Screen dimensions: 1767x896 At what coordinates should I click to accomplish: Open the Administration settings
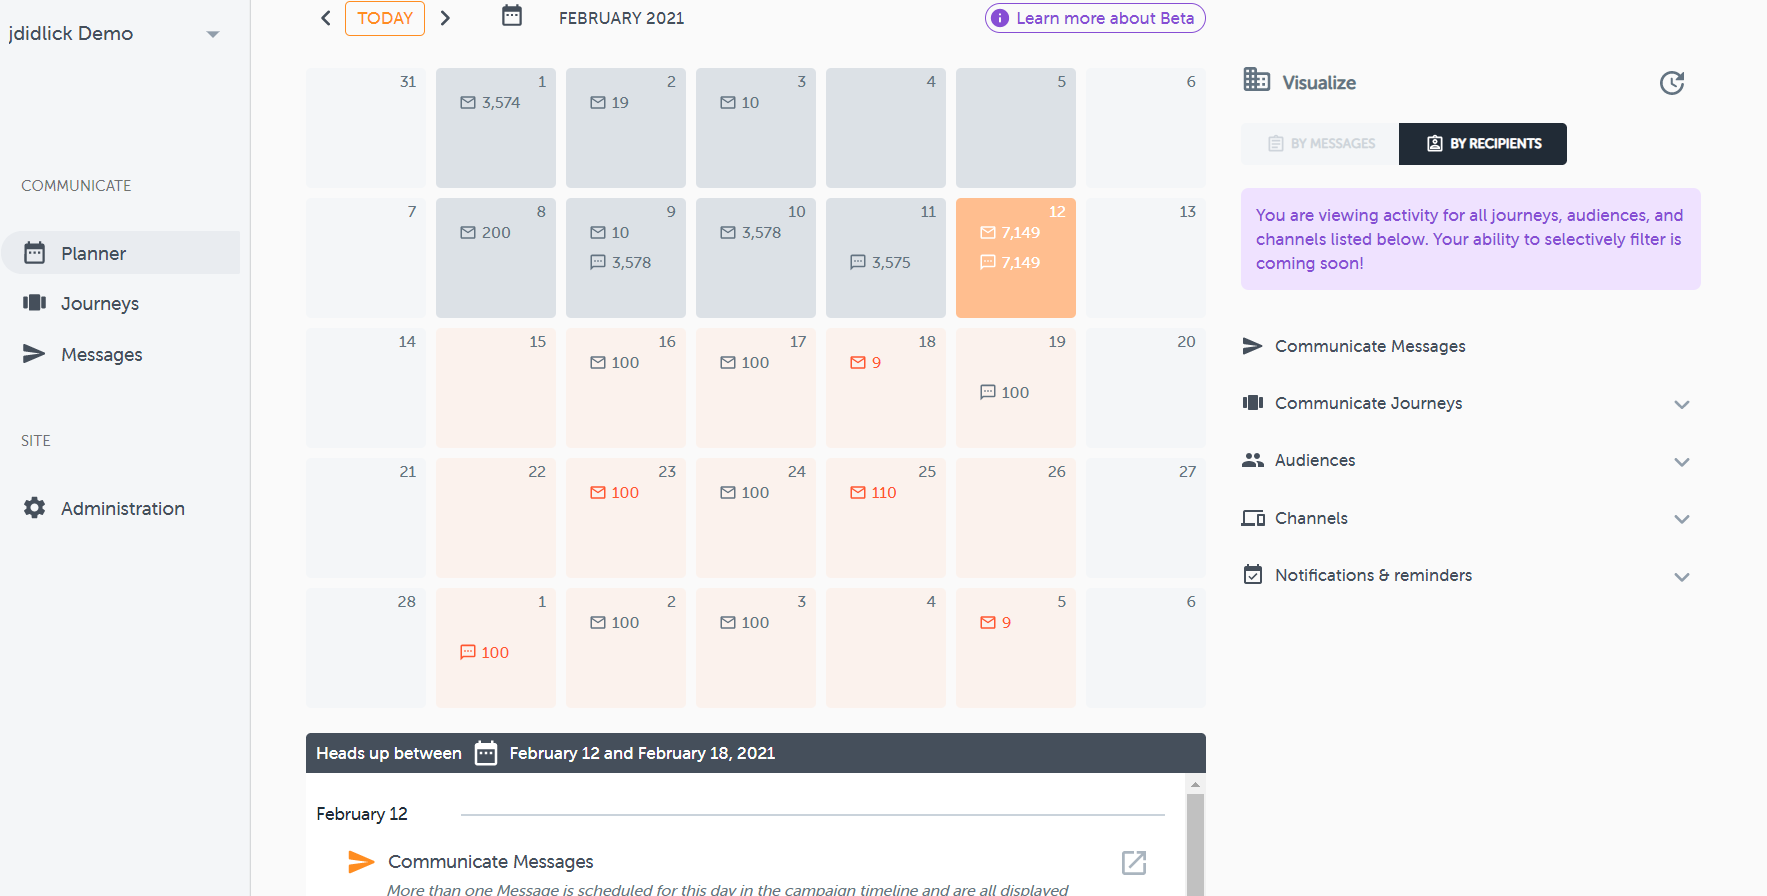click(35, 508)
